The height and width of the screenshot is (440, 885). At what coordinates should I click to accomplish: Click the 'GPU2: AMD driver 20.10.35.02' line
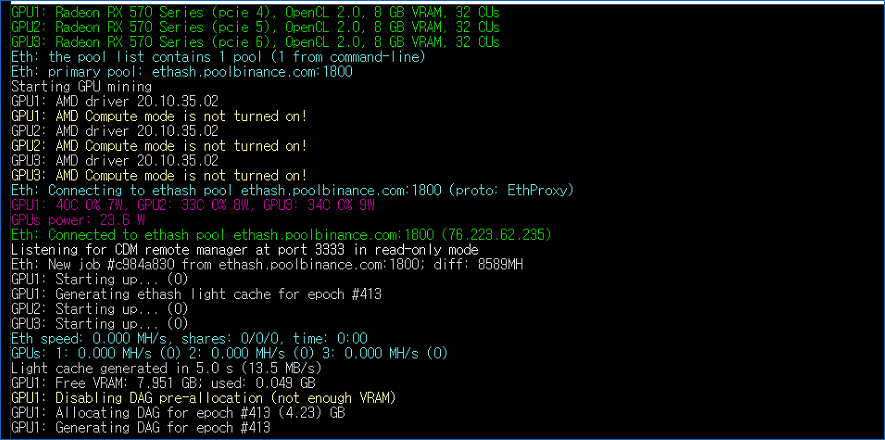click(x=115, y=131)
